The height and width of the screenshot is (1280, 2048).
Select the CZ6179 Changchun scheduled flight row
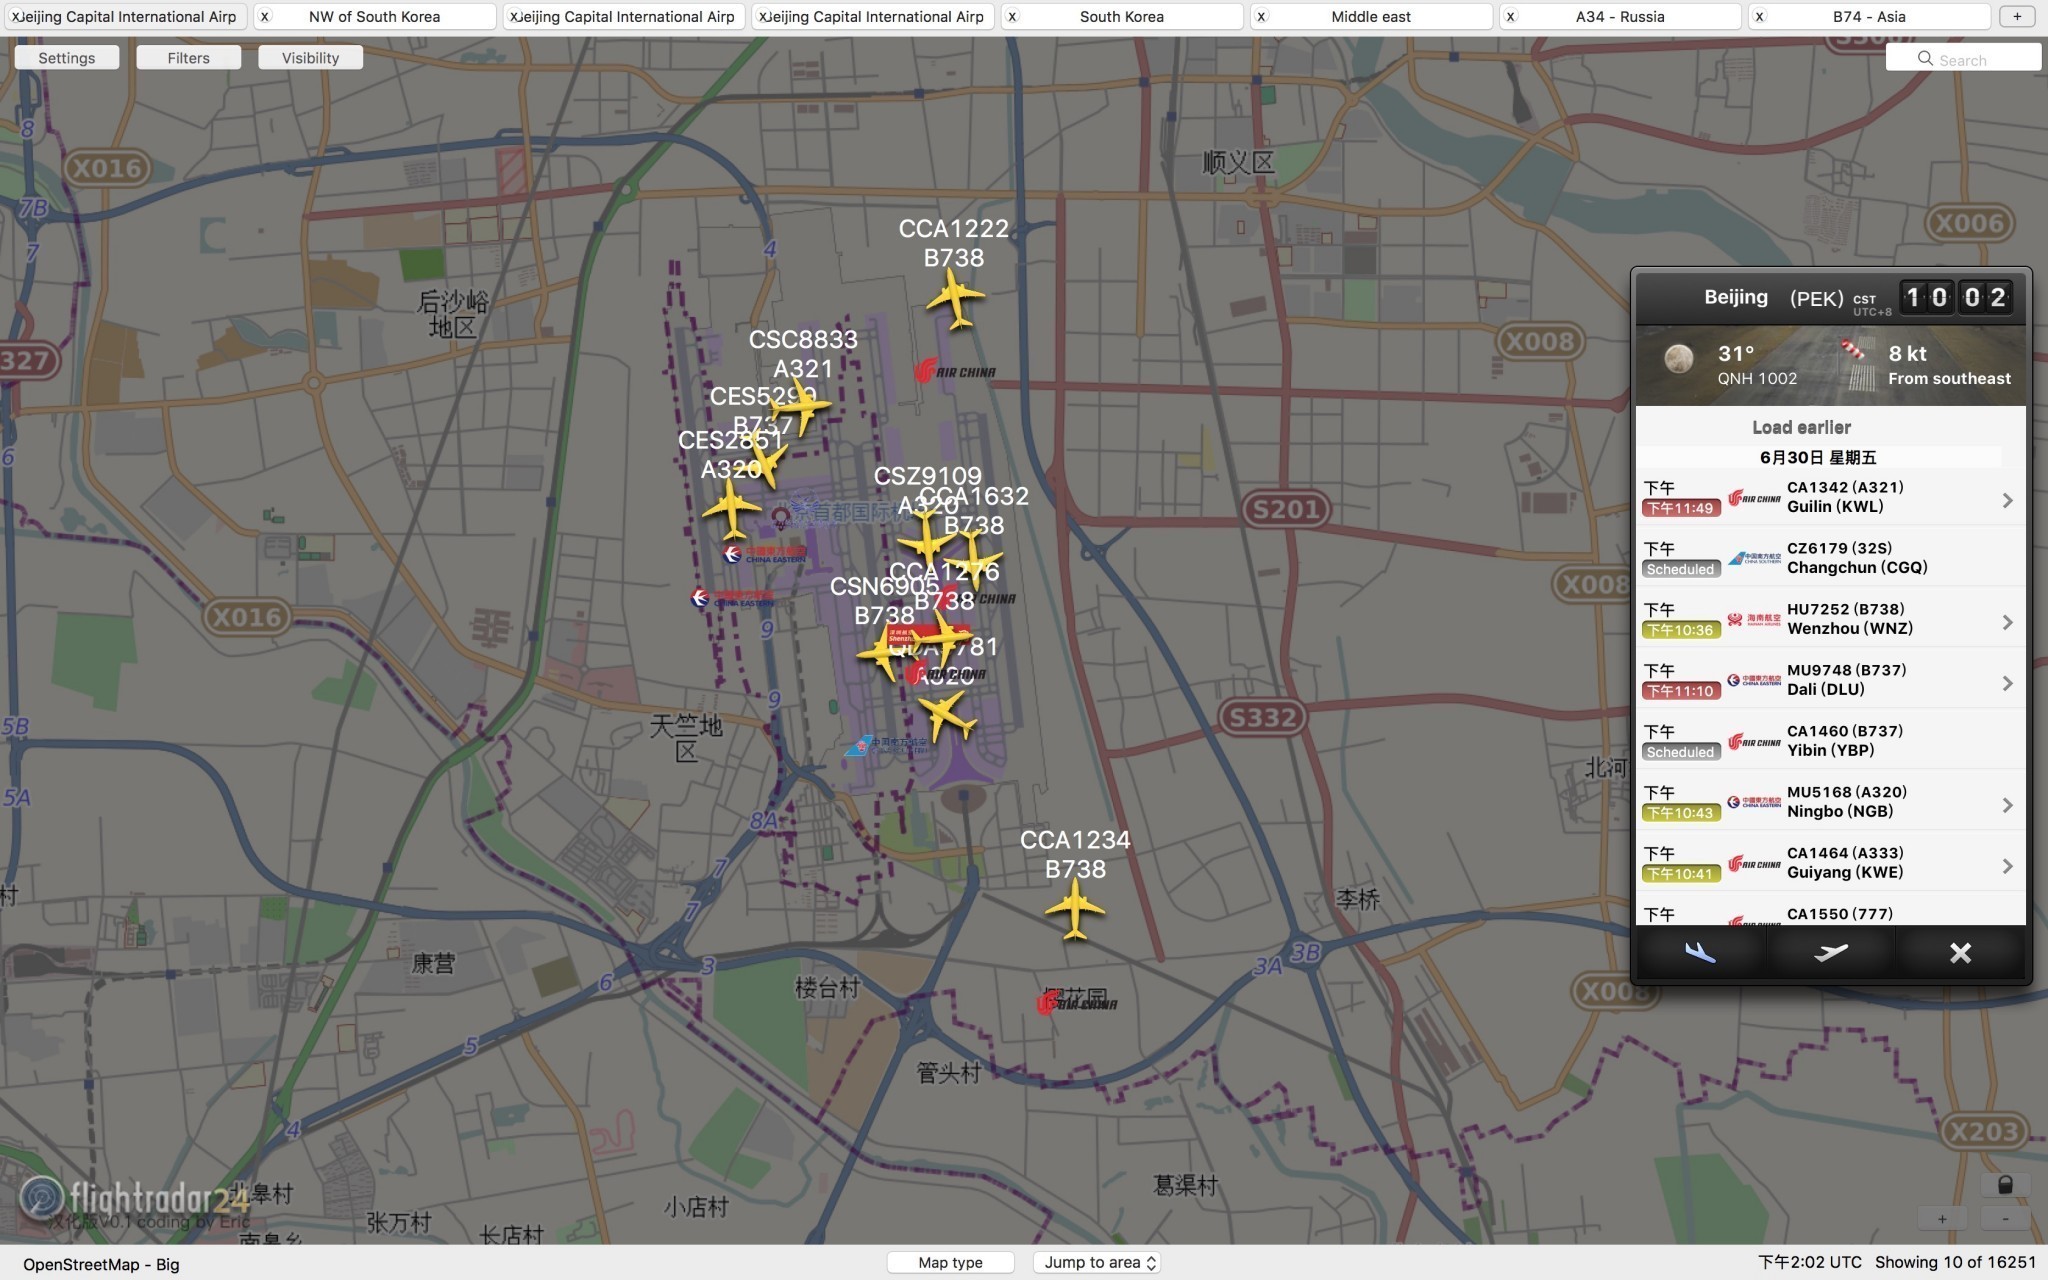(x=1830, y=558)
